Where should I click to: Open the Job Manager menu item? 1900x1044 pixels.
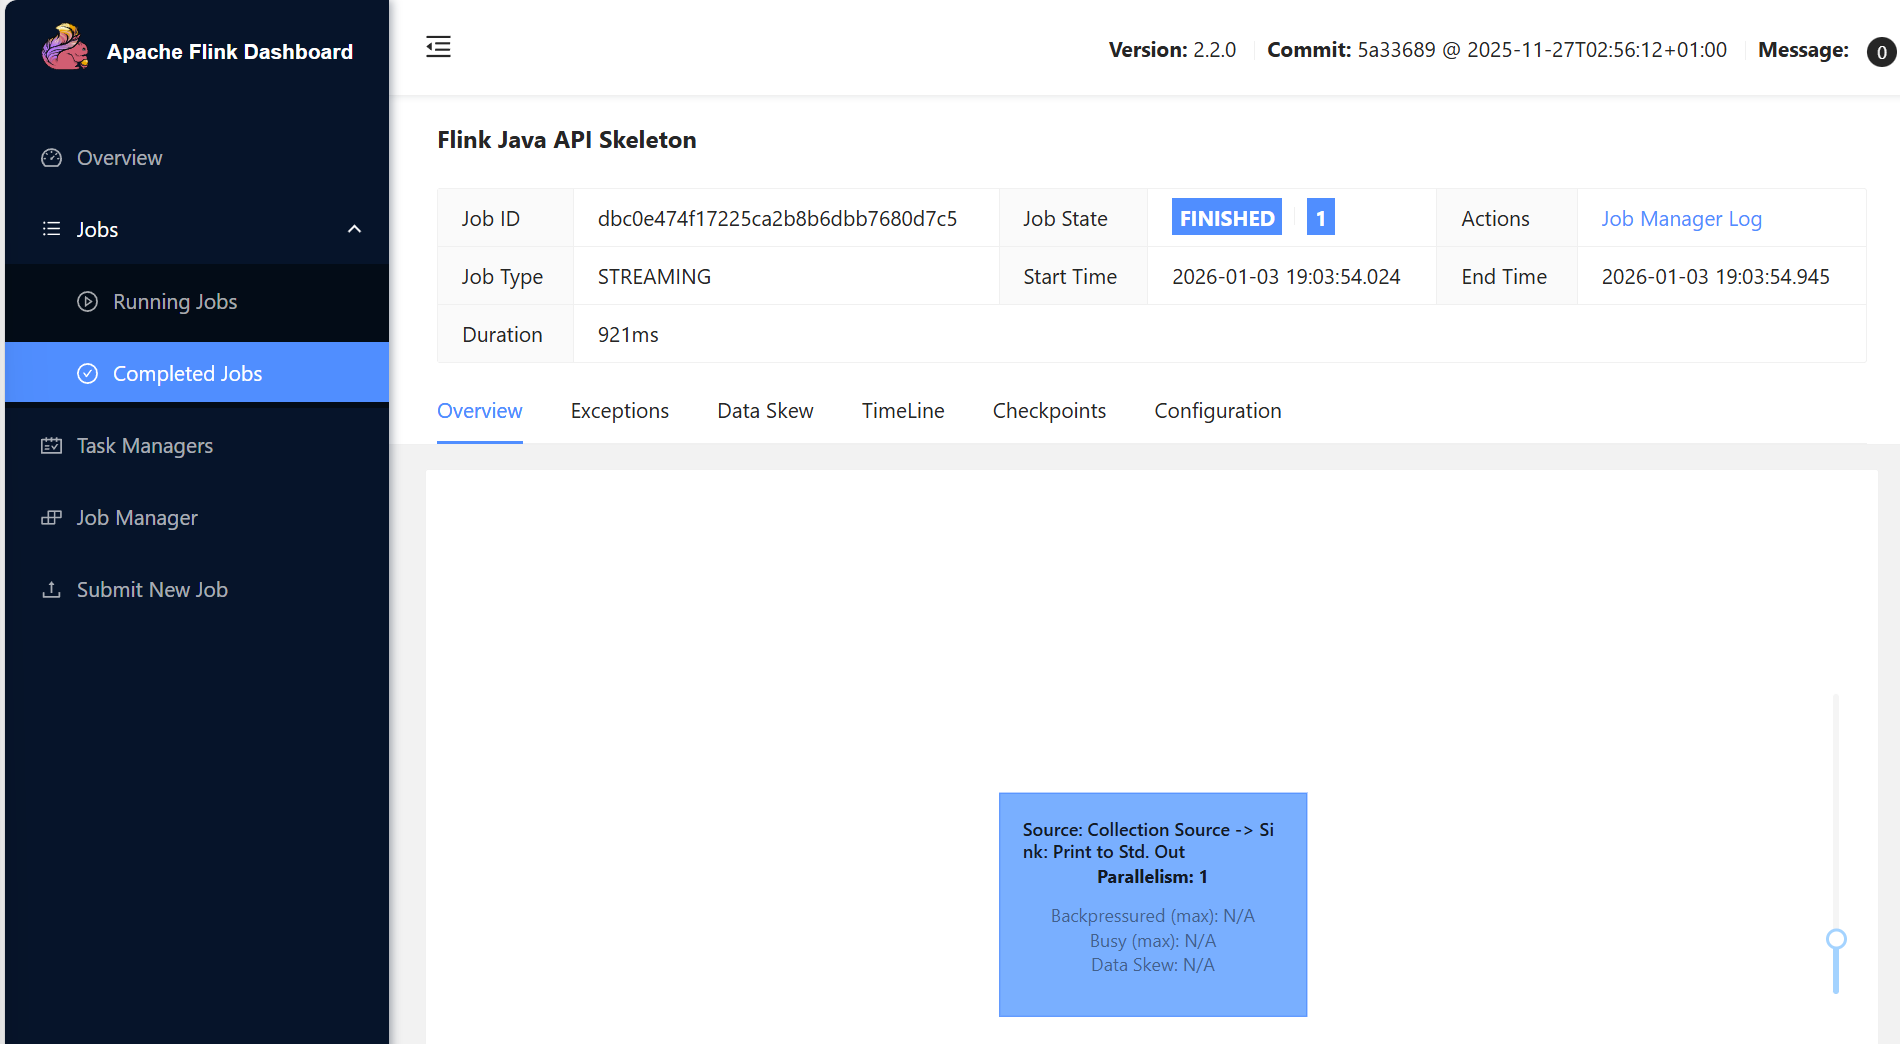click(x=197, y=517)
